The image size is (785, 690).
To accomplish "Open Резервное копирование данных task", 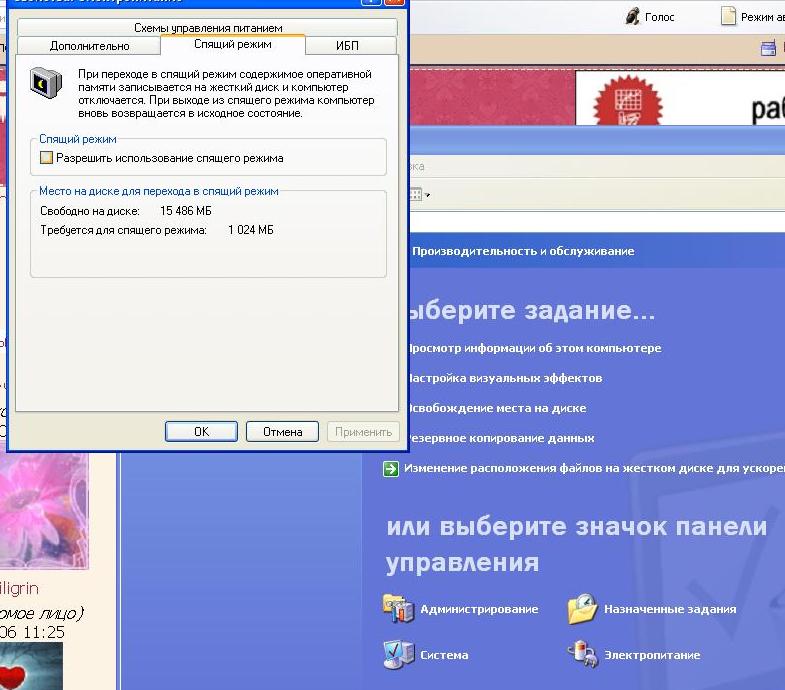I will pyautogui.click(x=501, y=438).
